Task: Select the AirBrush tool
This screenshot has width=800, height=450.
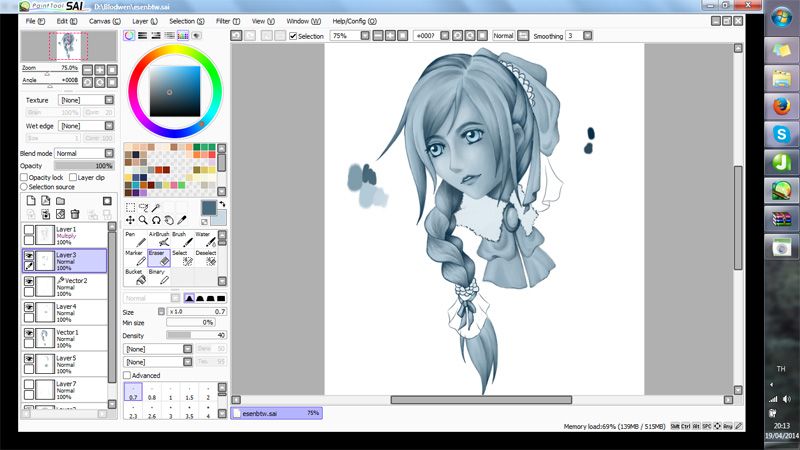Action: (159, 239)
